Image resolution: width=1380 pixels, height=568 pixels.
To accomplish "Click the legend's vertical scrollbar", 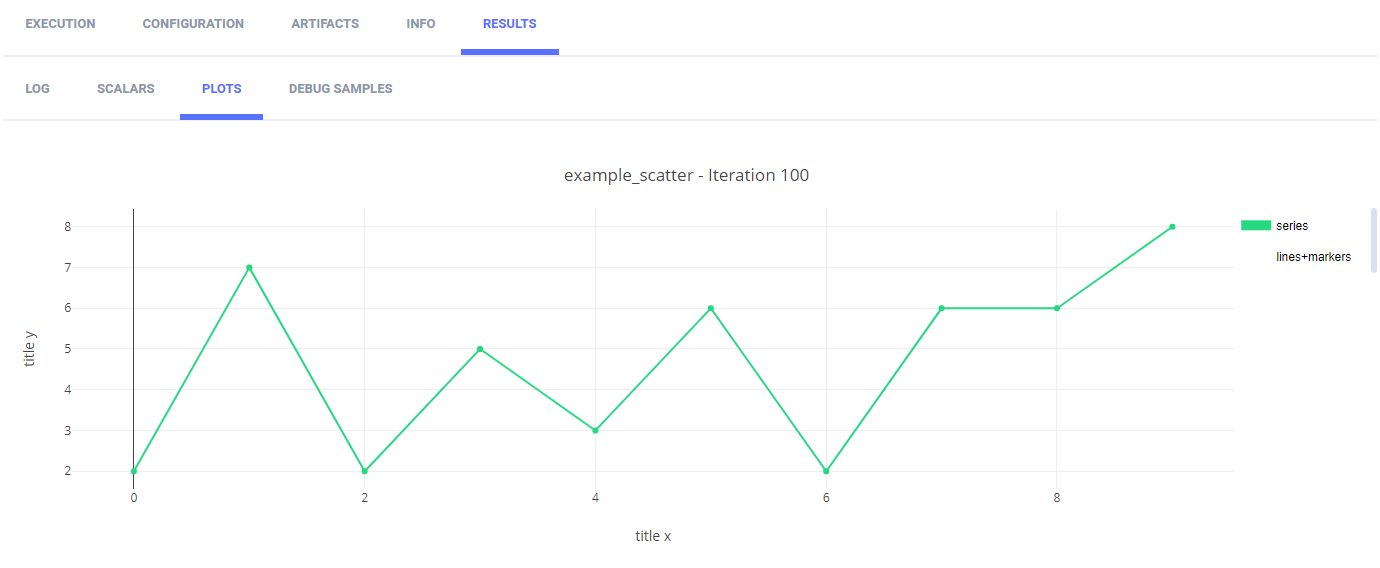I will coord(1374,240).
